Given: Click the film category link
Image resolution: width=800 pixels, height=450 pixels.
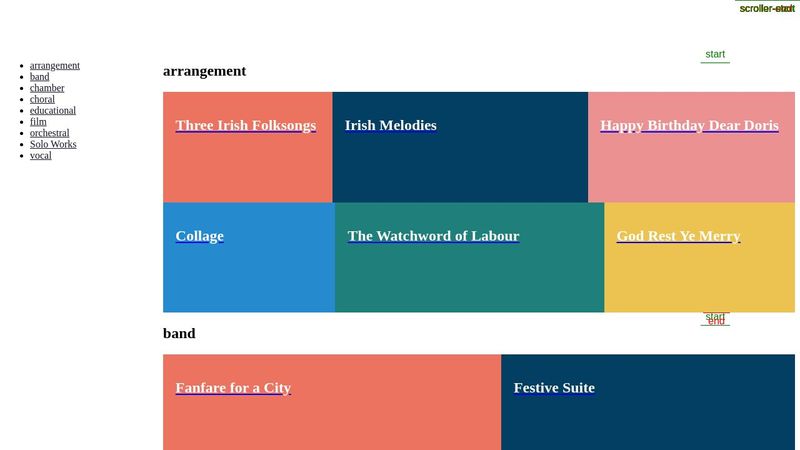Looking at the screenshot, I should (x=38, y=122).
